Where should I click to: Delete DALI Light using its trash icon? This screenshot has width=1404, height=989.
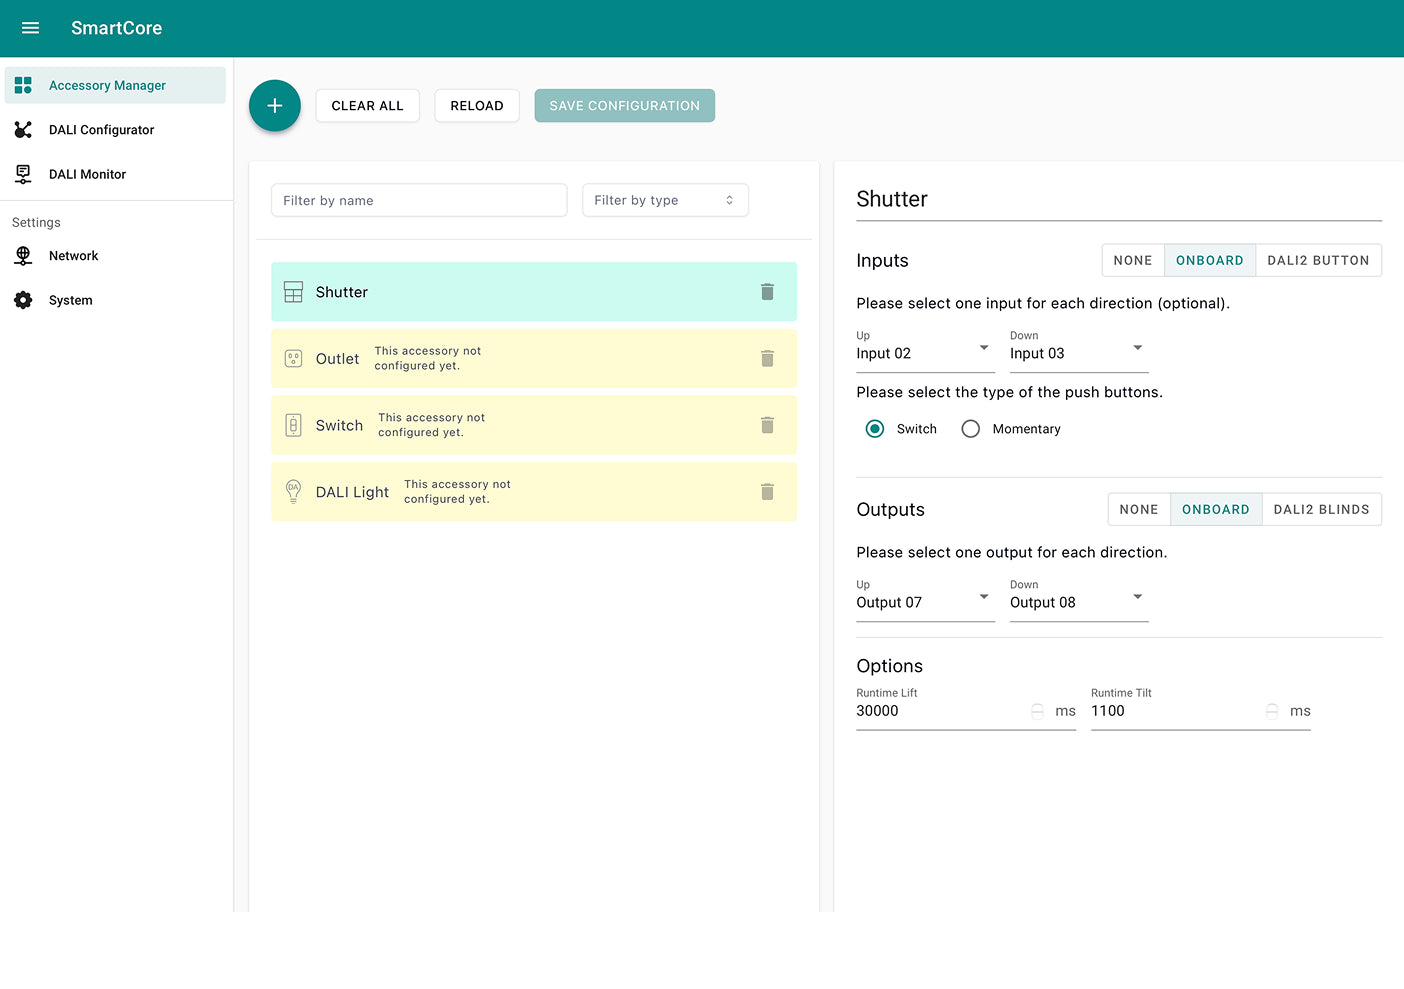click(767, 492)
